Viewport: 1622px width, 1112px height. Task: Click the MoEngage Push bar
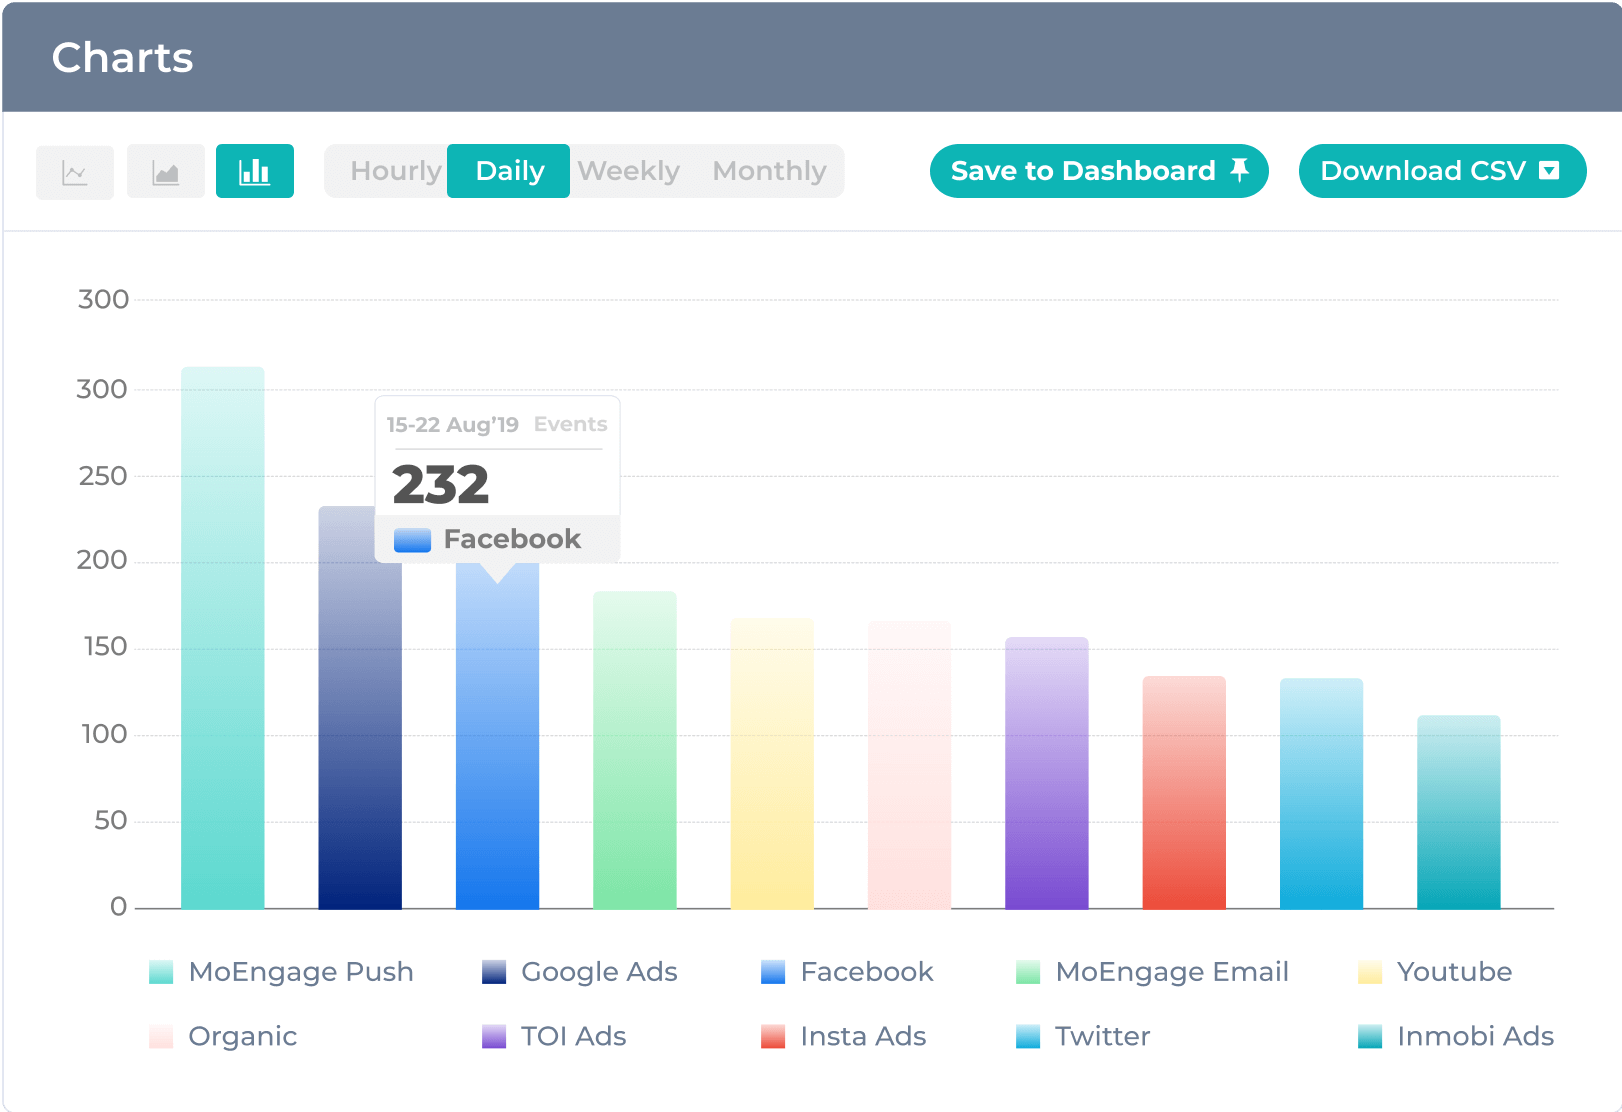pyautogui.click(x=223, y=638)
